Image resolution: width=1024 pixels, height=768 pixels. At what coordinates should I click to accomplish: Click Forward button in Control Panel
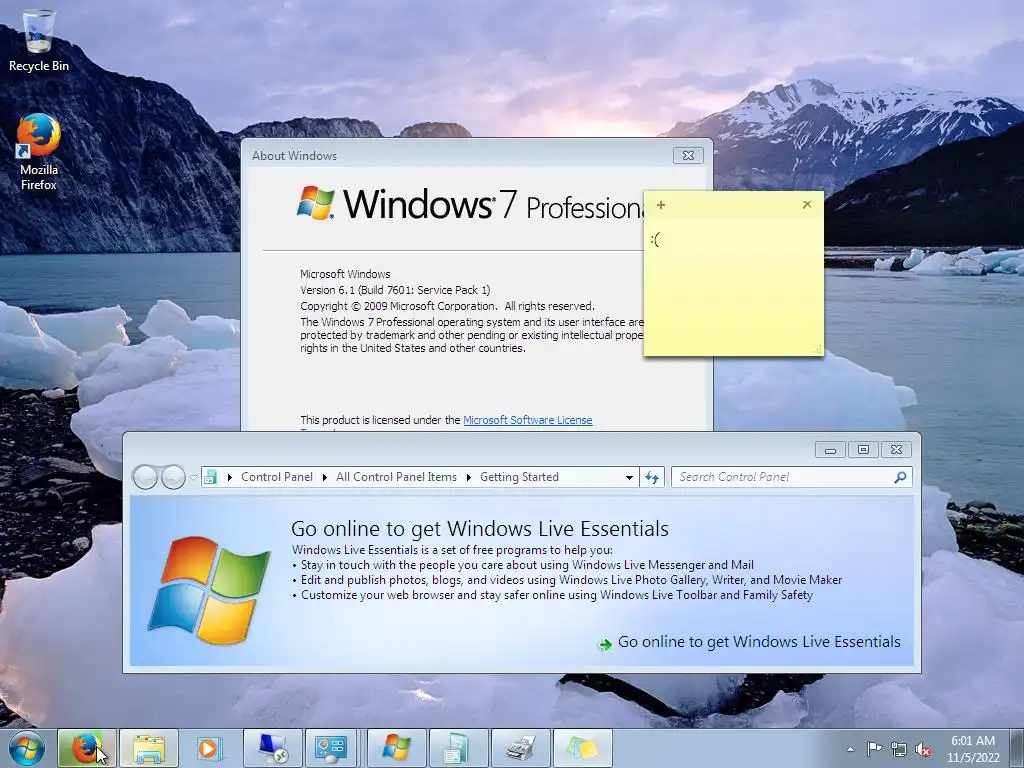[173, 477]
